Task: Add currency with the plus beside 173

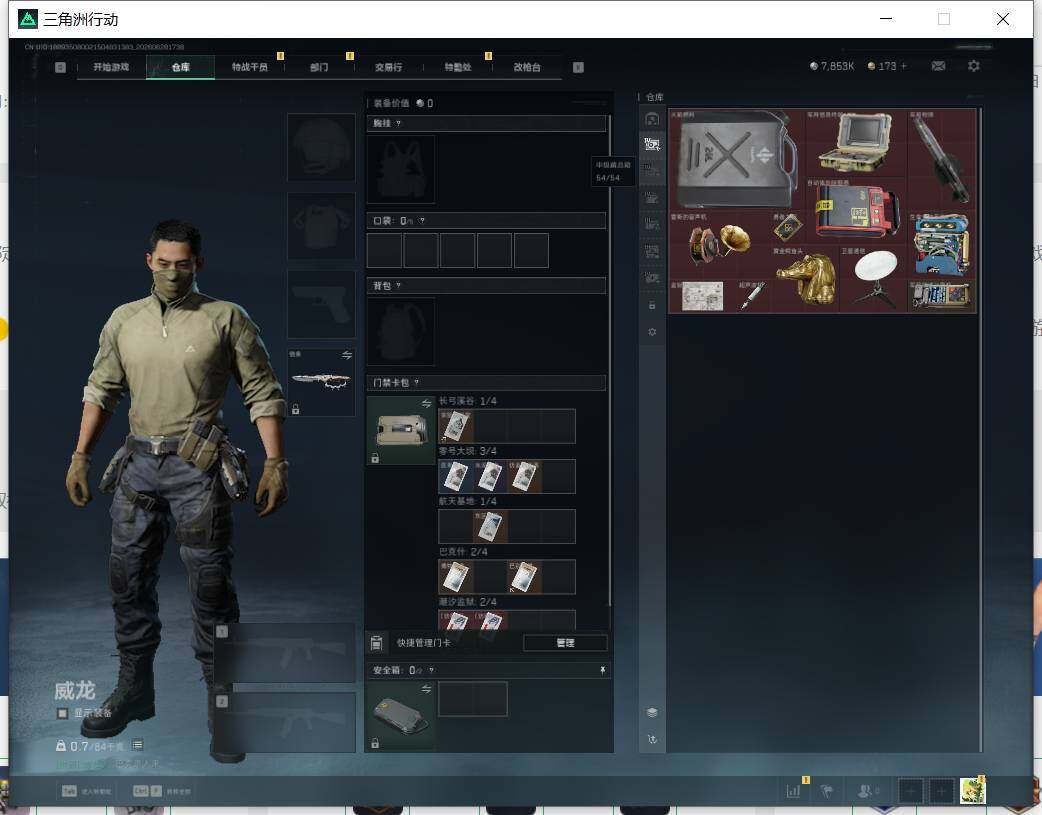Action: click(903, 66)
